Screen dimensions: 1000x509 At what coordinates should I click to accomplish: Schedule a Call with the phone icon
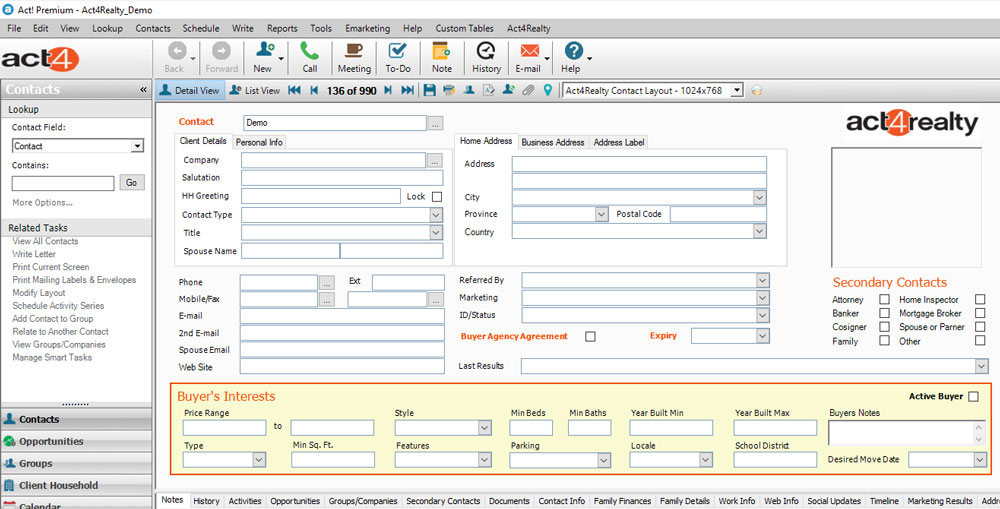point(309,57)
